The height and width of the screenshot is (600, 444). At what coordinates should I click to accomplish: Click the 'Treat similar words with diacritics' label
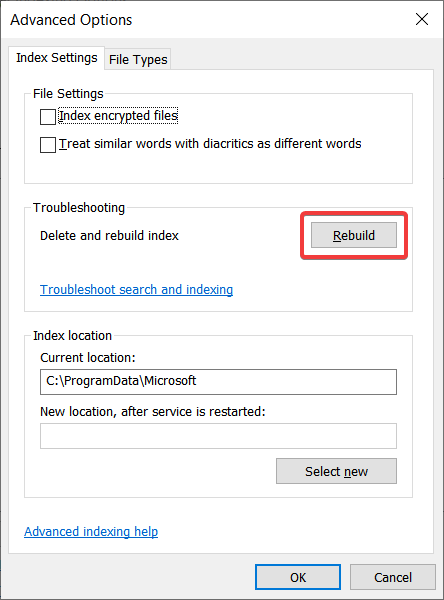(210, 143)
